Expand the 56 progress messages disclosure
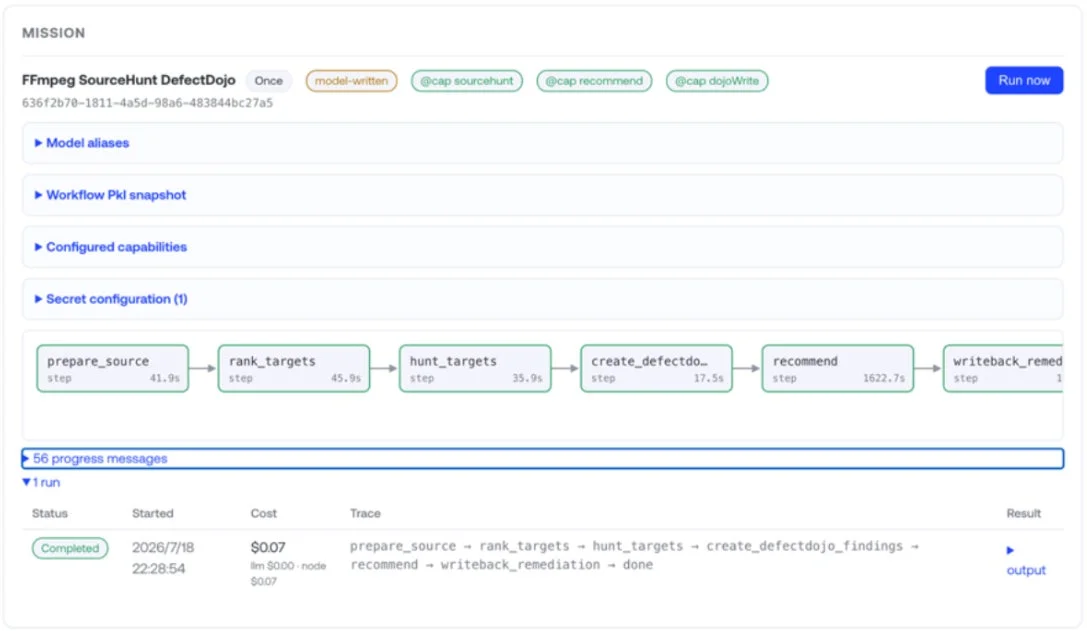The width and height of the screenshot is (1087, 631). click(x=542, y=458)
